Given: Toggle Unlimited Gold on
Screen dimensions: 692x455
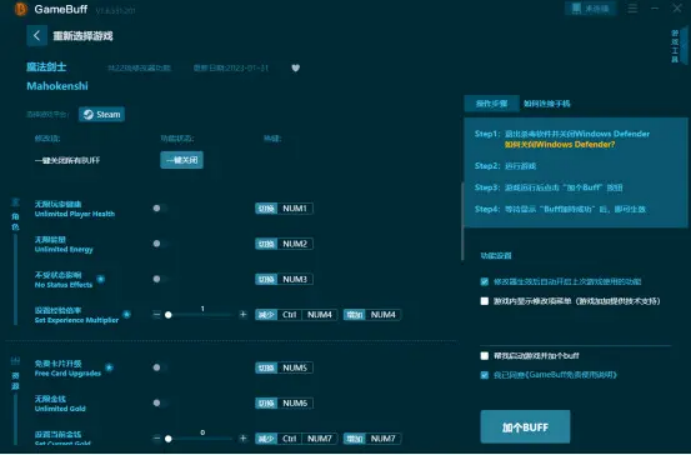Looking at the screenshot, I should [160, 403].
